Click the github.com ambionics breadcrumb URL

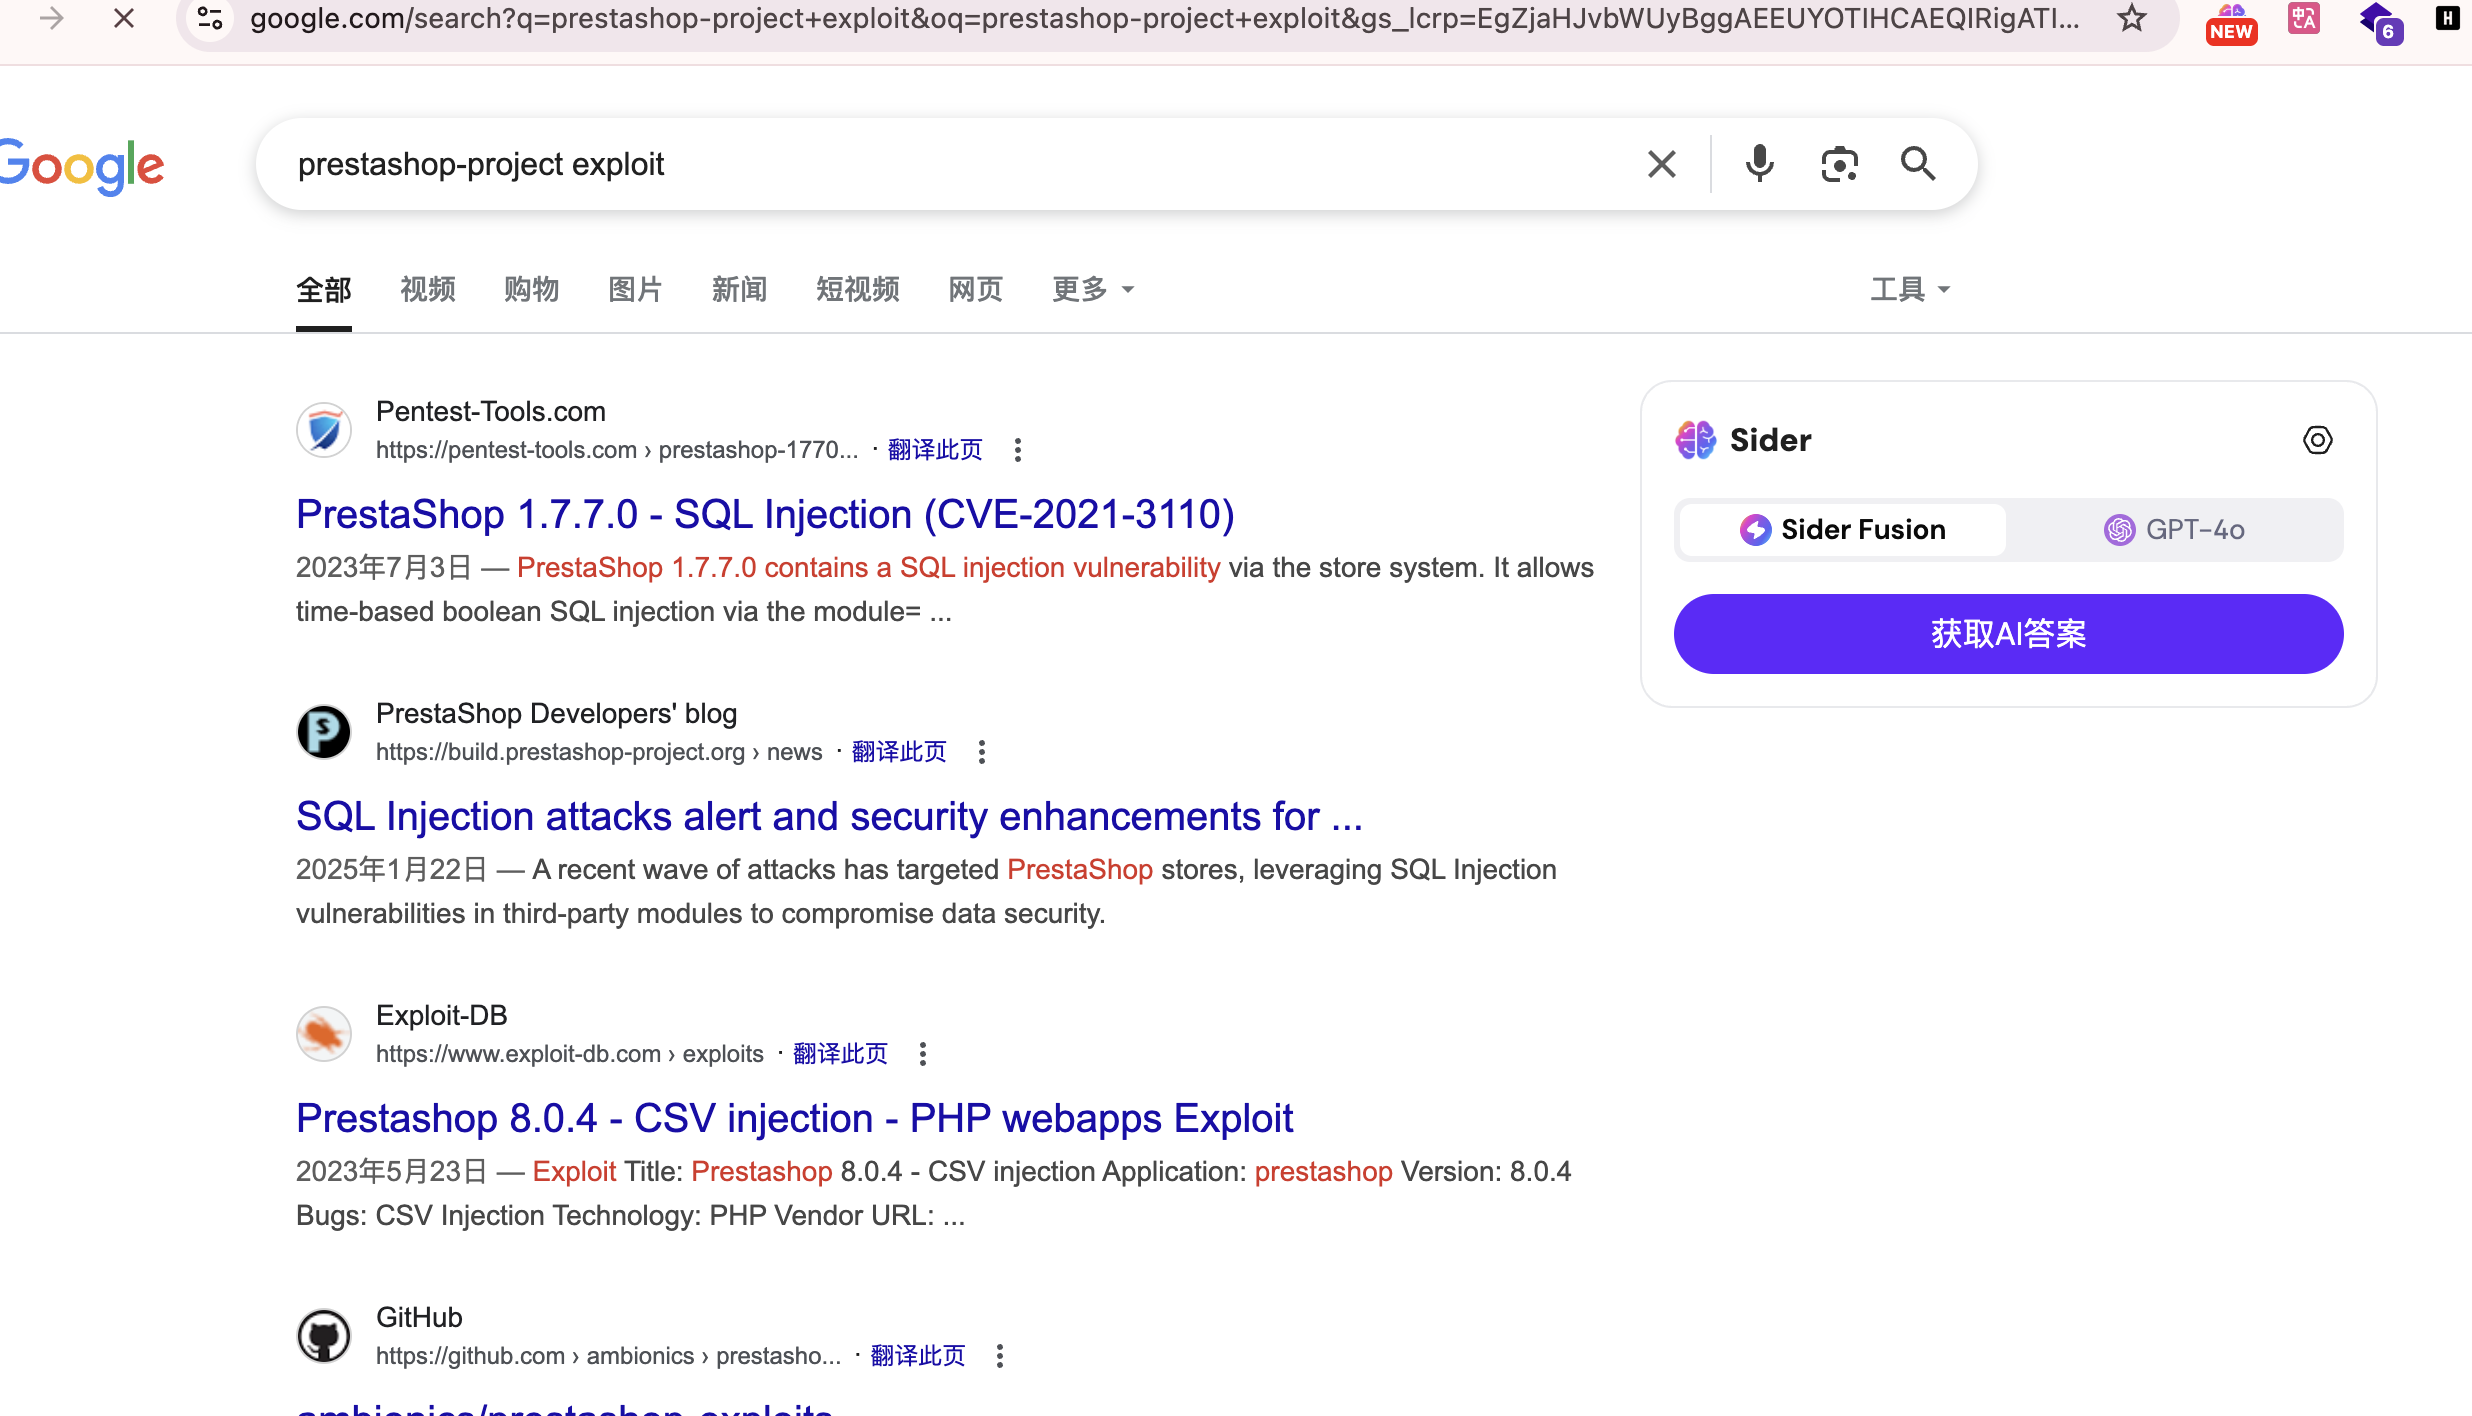coord(608,1356)
